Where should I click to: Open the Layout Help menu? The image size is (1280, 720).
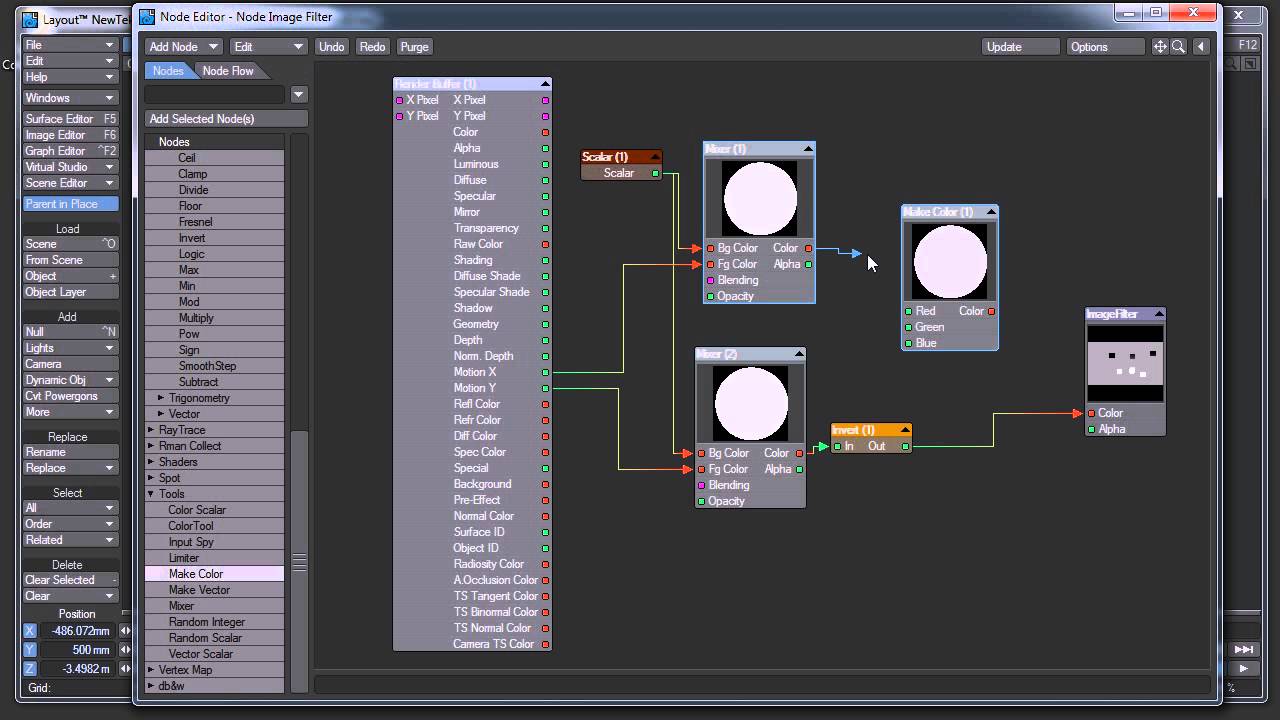[x=71, y=77]
